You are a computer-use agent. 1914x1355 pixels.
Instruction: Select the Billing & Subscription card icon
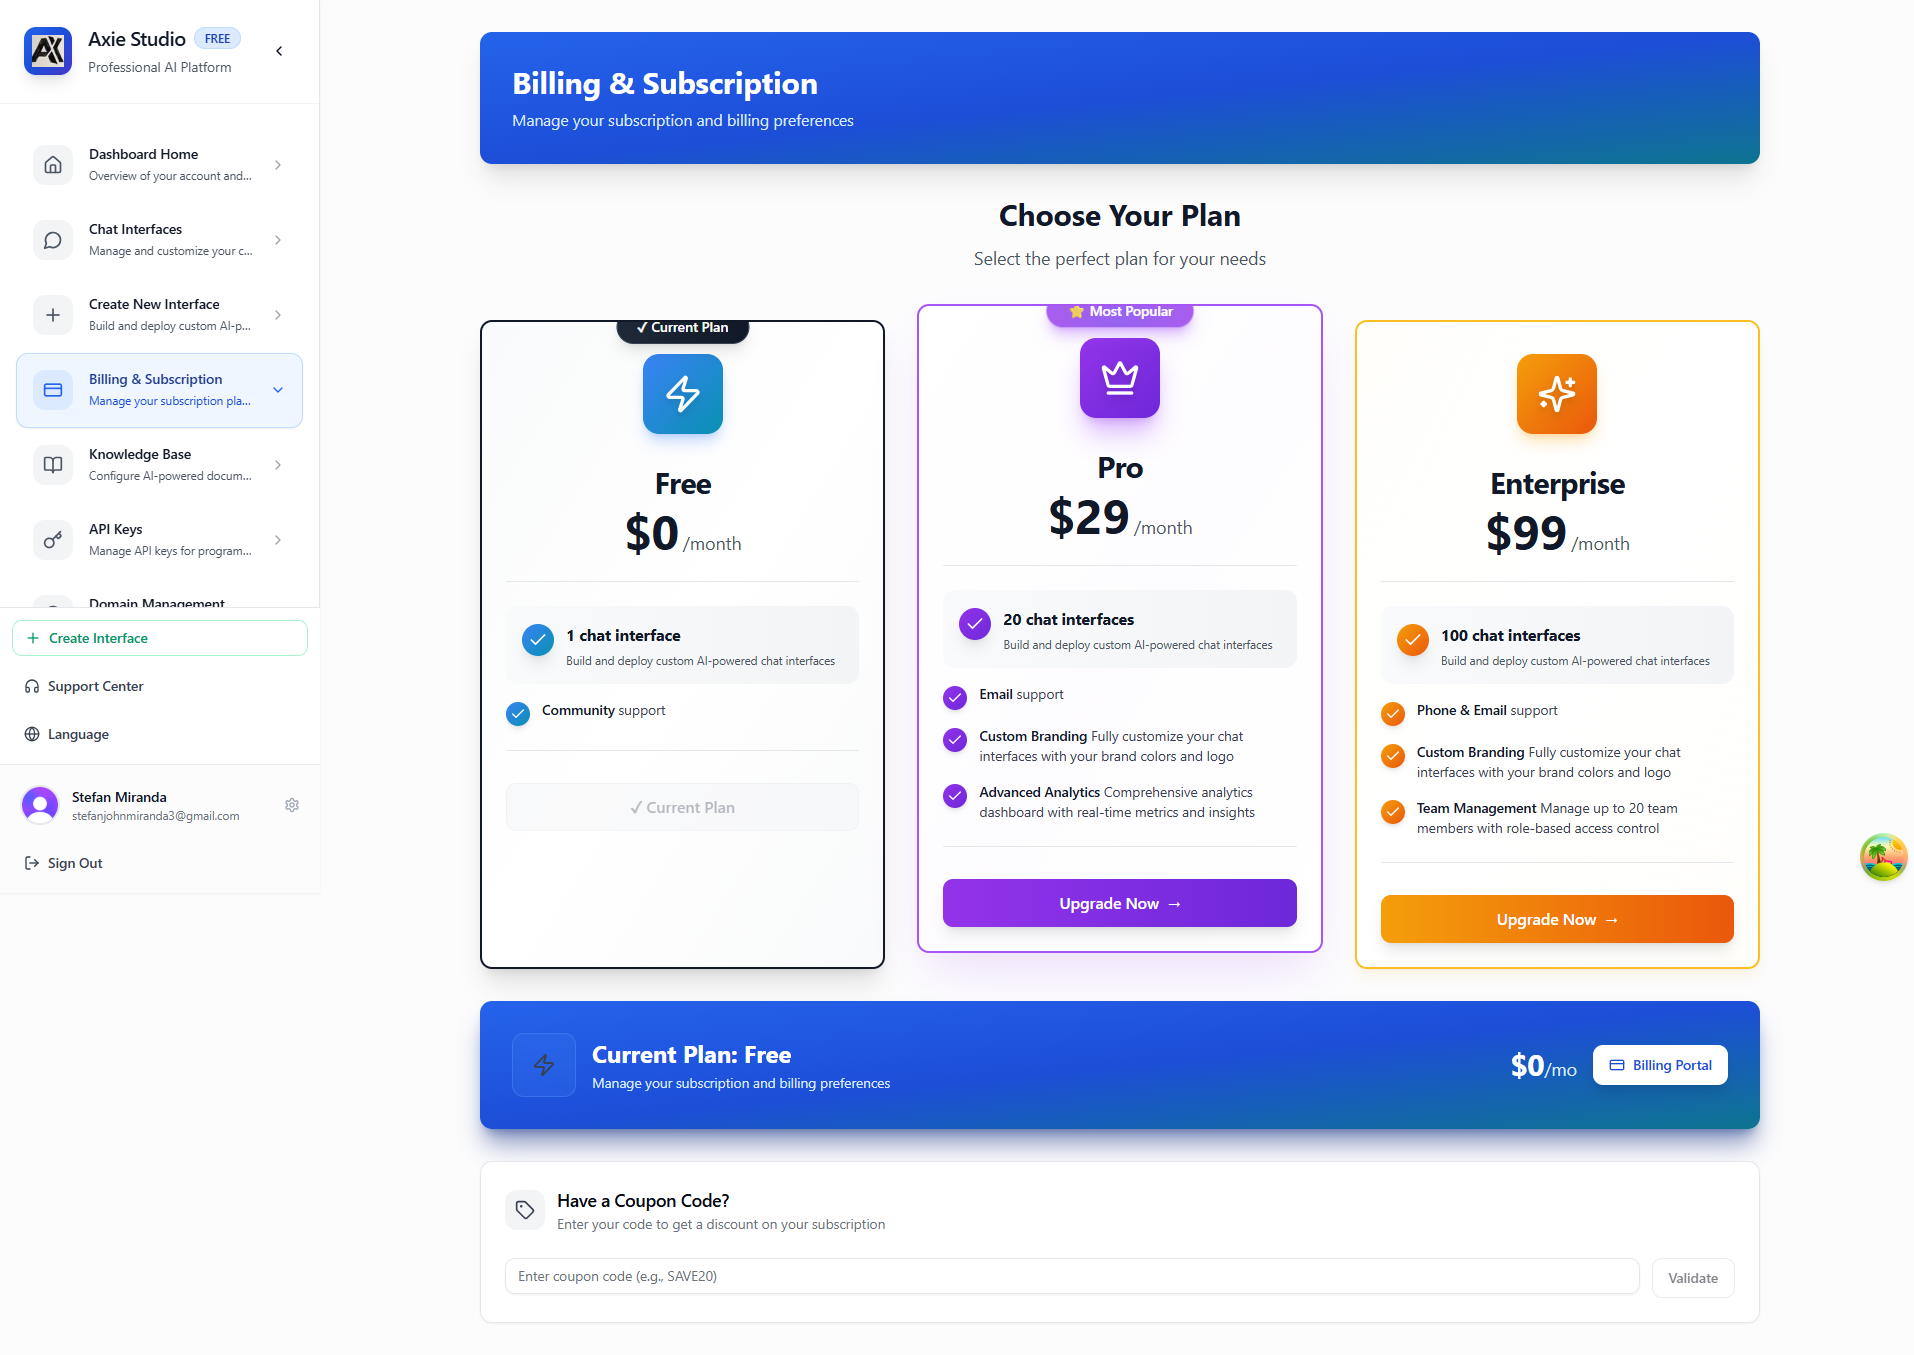(x=52, y=390)
